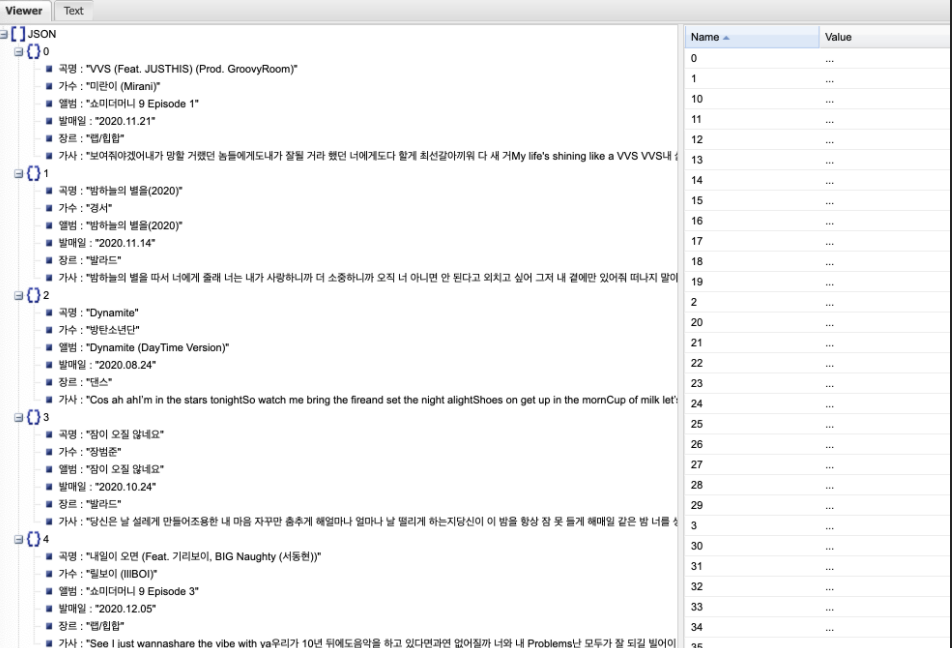Collapse object node 2
Viewport: 952px width, 648px height.
[x=18, y=296]
